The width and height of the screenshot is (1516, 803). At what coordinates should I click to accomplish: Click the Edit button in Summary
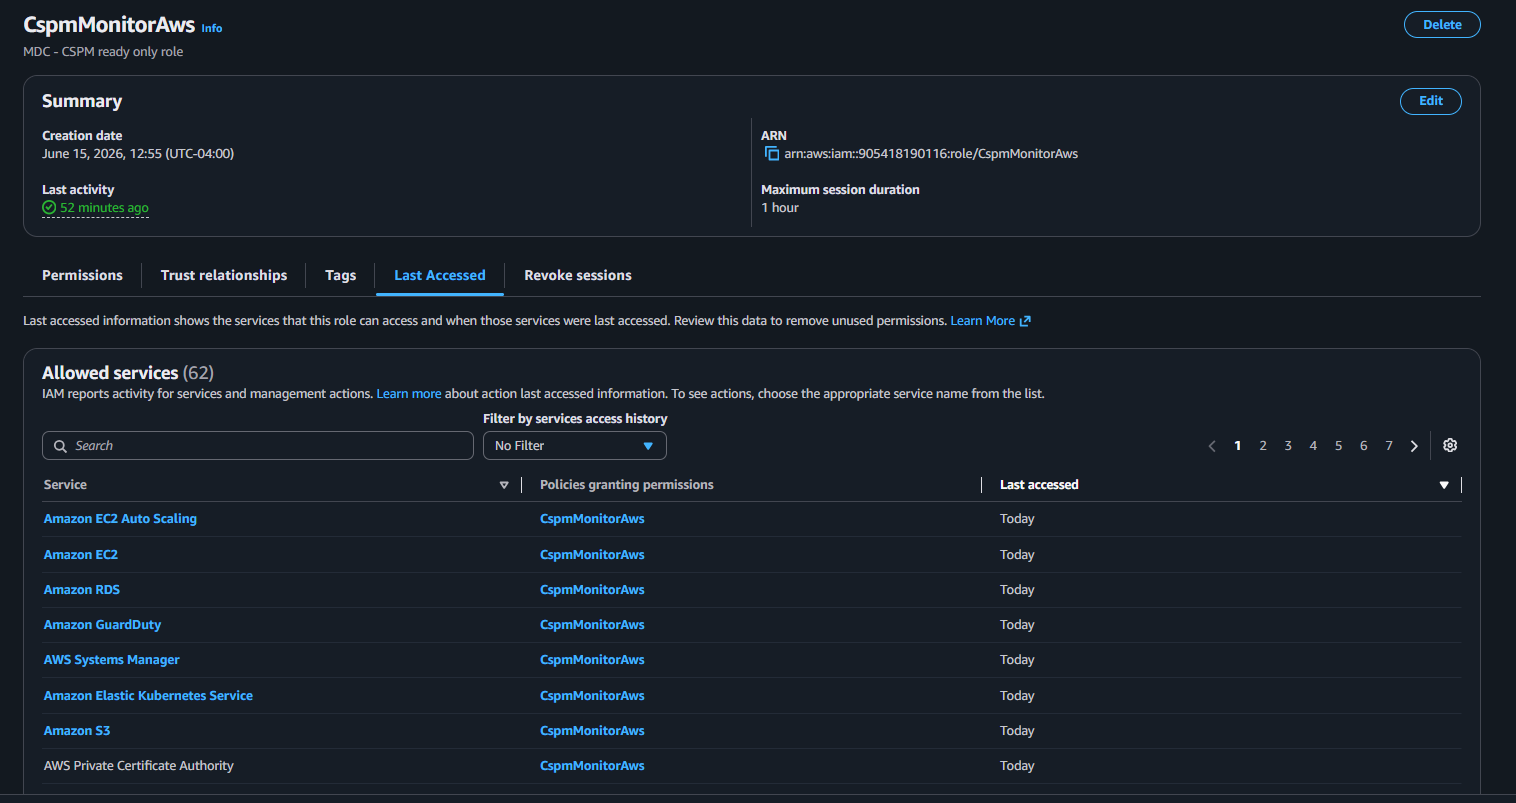1431,101
